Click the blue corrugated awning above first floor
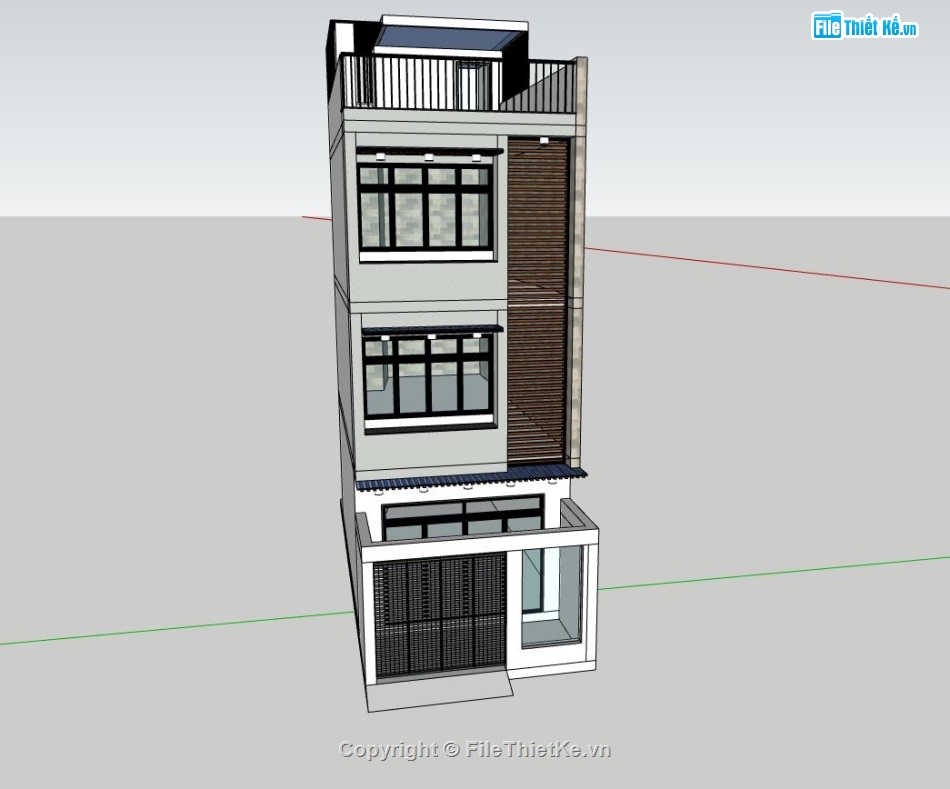 (471, 477)
